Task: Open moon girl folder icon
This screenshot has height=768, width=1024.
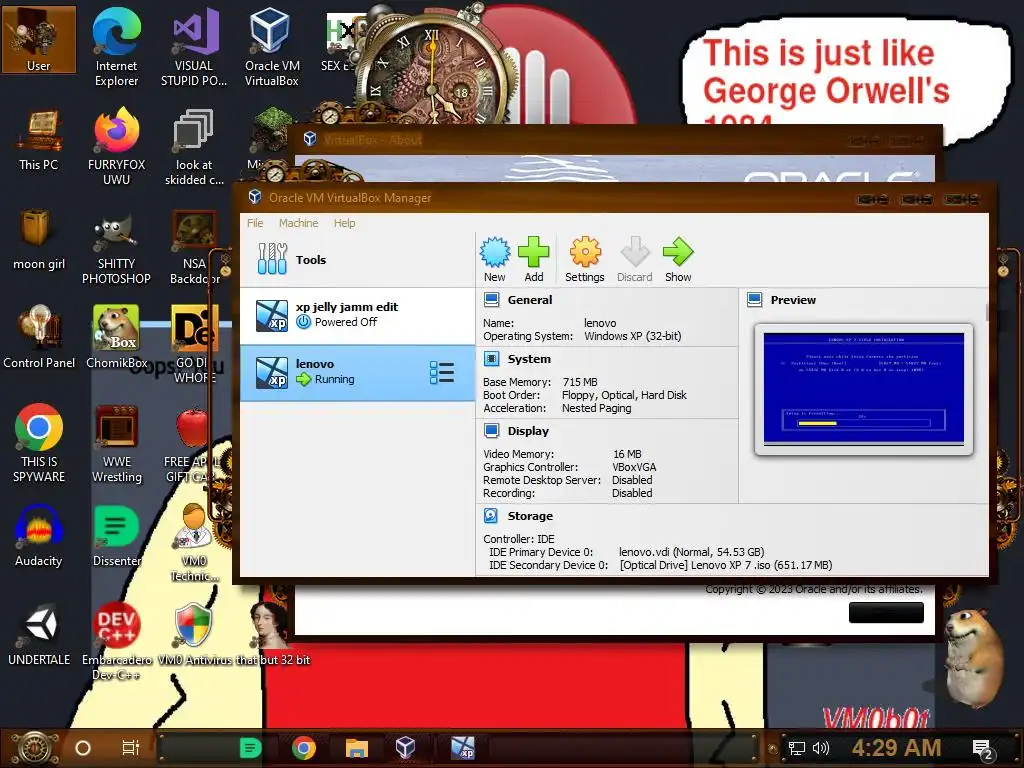Action: click(39, 240)
